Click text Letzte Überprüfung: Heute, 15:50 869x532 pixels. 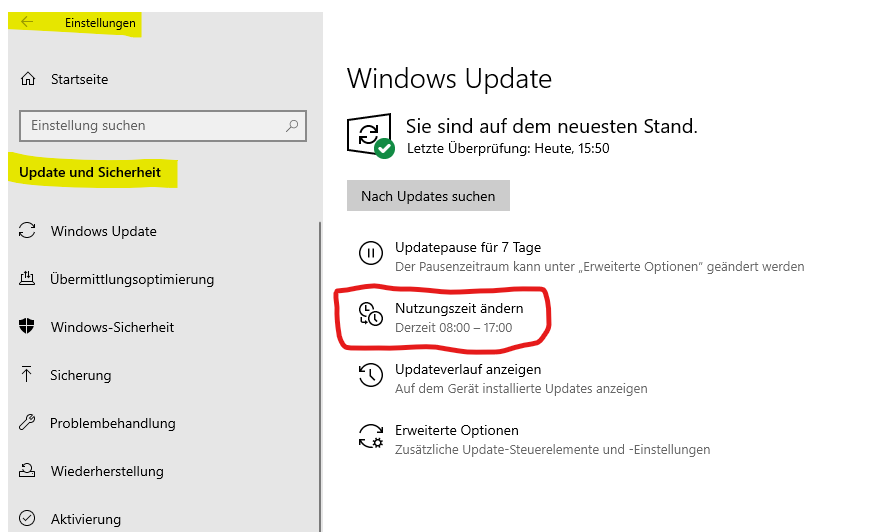coord(508,149)
